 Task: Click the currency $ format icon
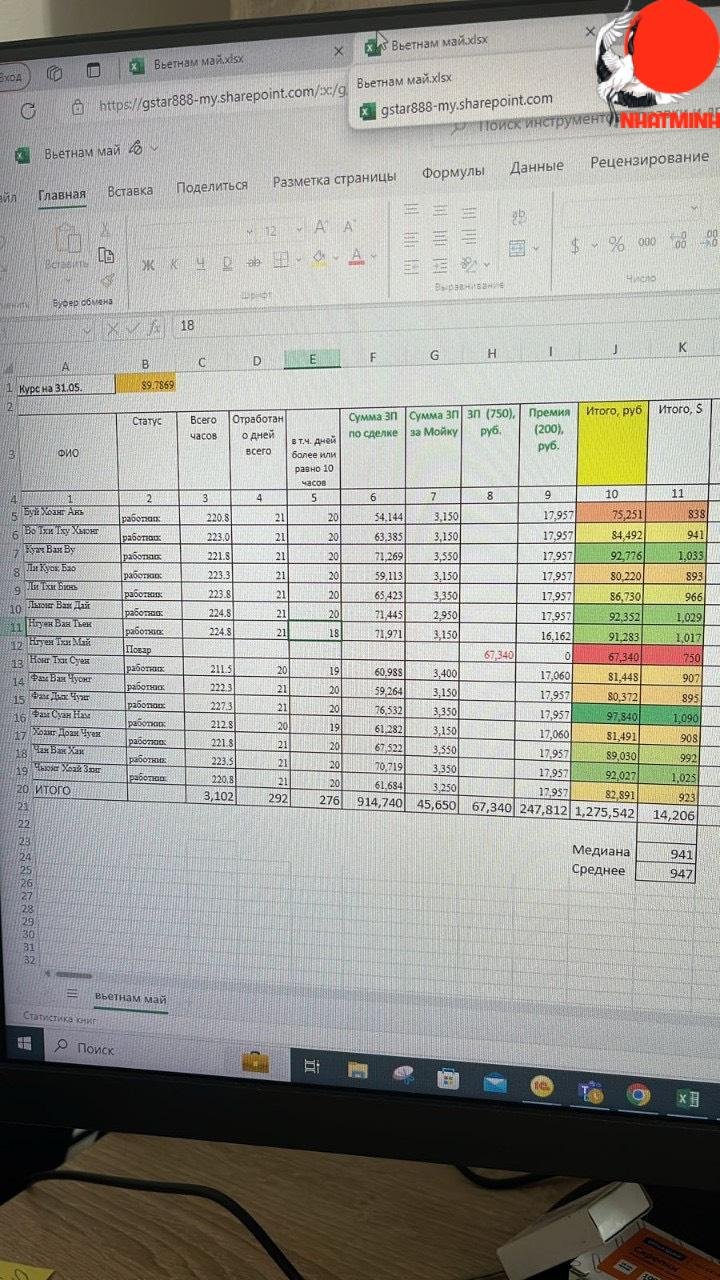coord(575,245)
